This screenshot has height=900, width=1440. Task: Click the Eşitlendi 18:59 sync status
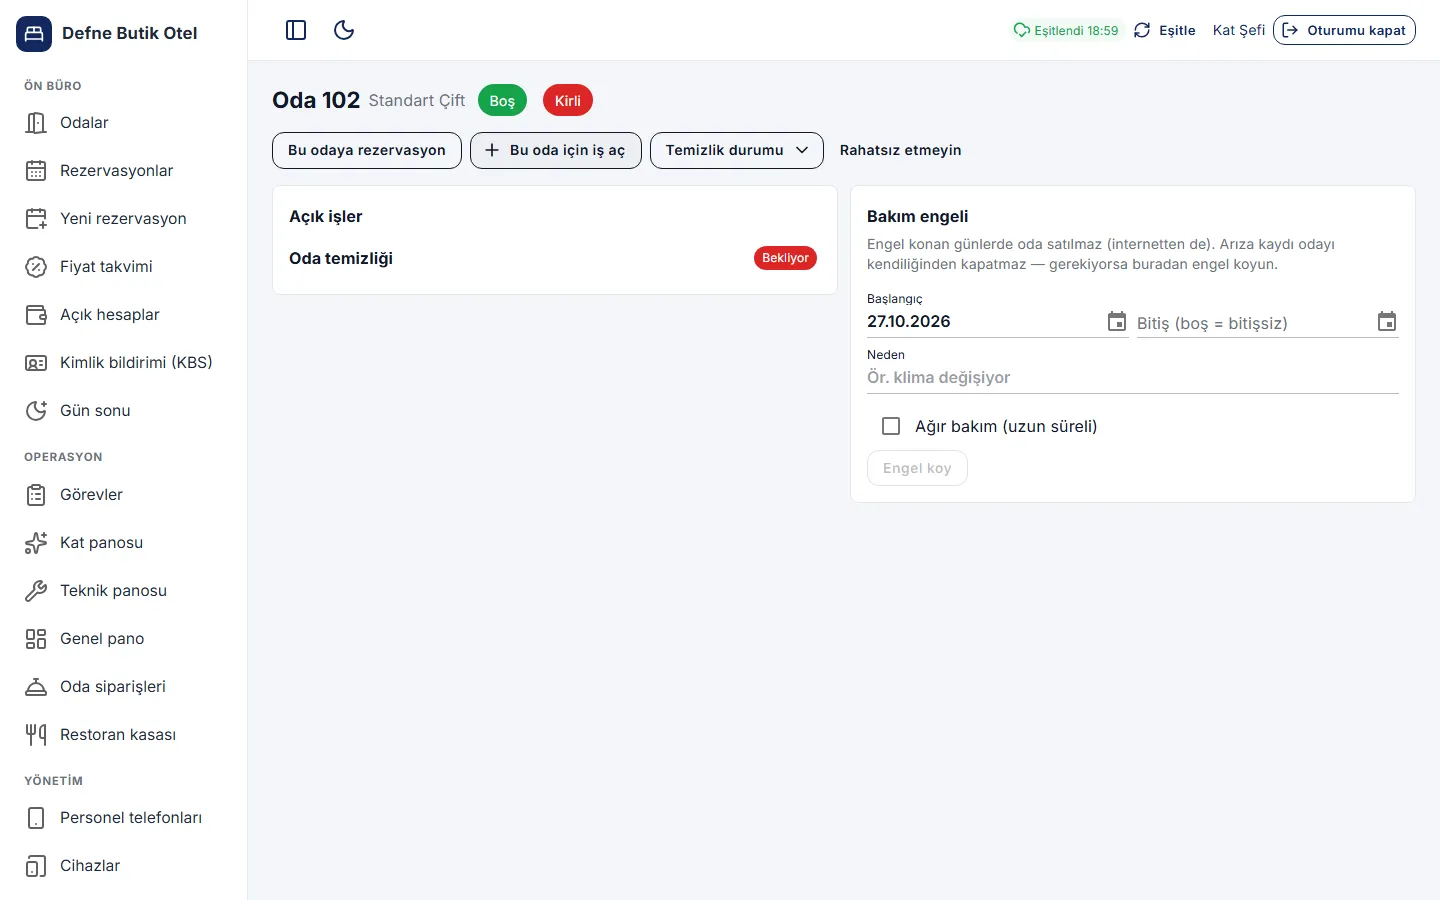pyautogui.click(x=1066, y=30)
